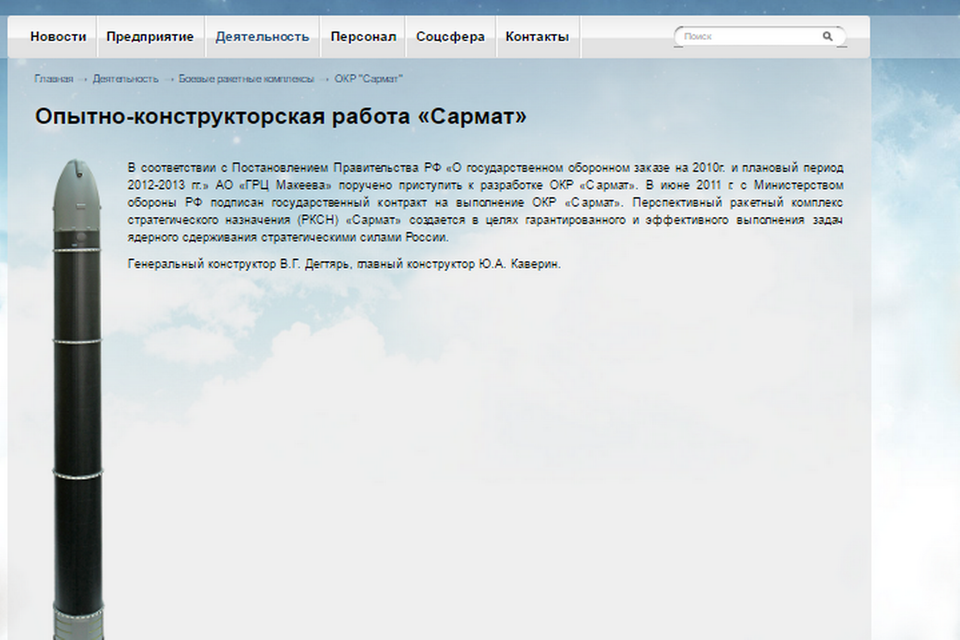Viewport: 960px width, 640px height.
Task: Open the Предприятие menu section
Action: click(150, 37)
